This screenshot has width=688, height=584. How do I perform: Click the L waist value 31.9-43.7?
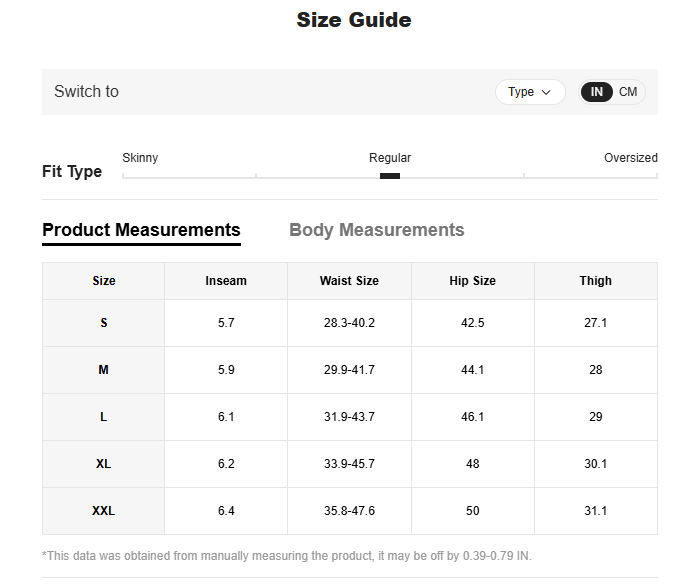click(x=349, y=417)
